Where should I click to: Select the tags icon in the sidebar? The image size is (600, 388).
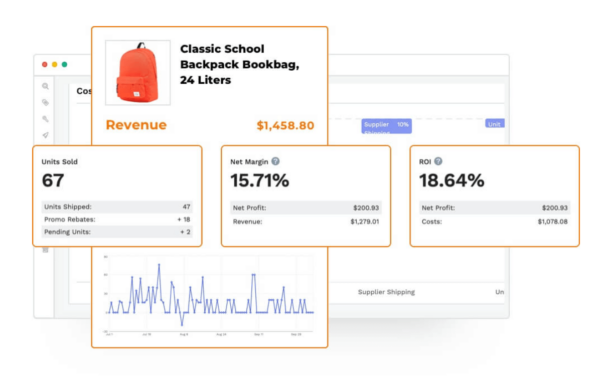pyautogui.click(x=45, y=102)
